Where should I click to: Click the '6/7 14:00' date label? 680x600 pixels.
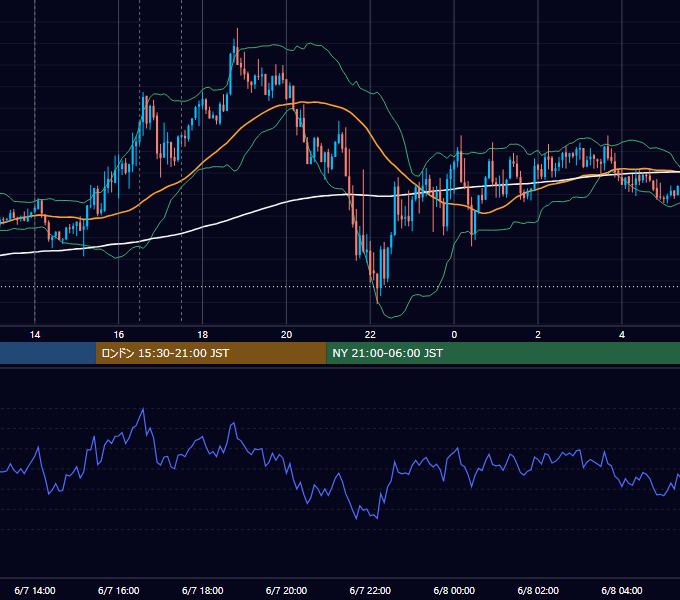pyautogui.click(x=35, y=590)
